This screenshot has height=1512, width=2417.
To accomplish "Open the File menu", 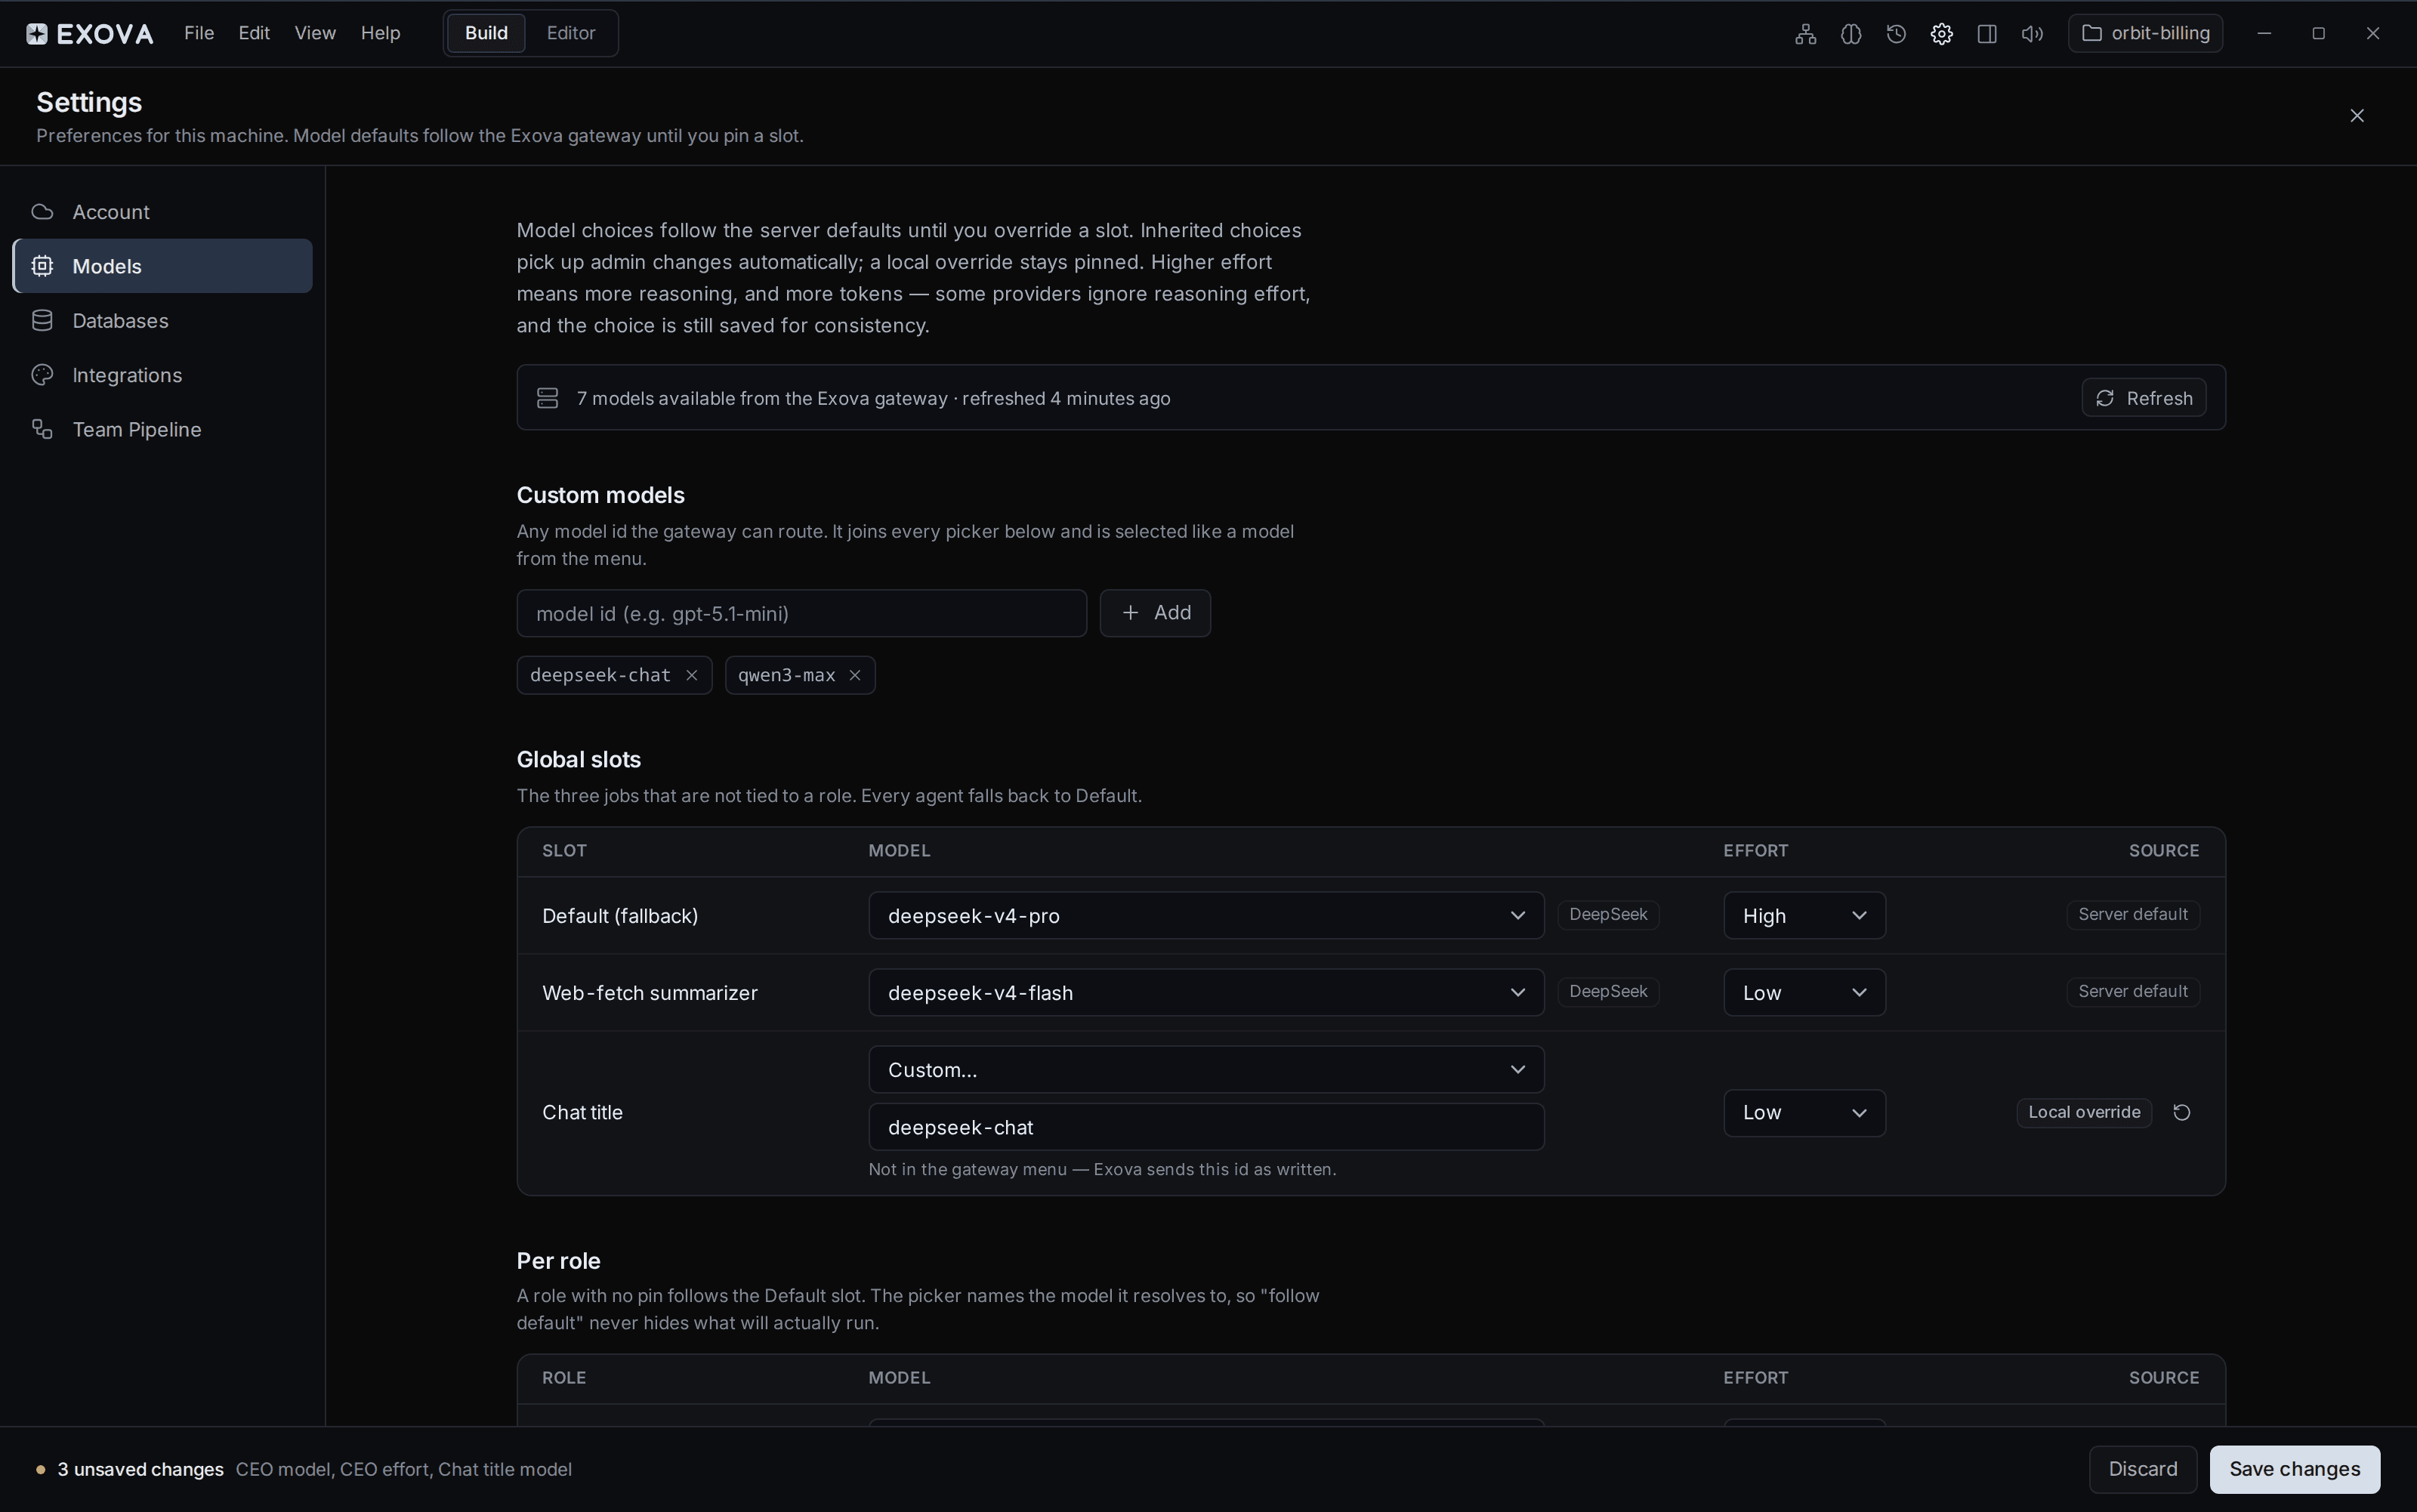I will 199,33.
